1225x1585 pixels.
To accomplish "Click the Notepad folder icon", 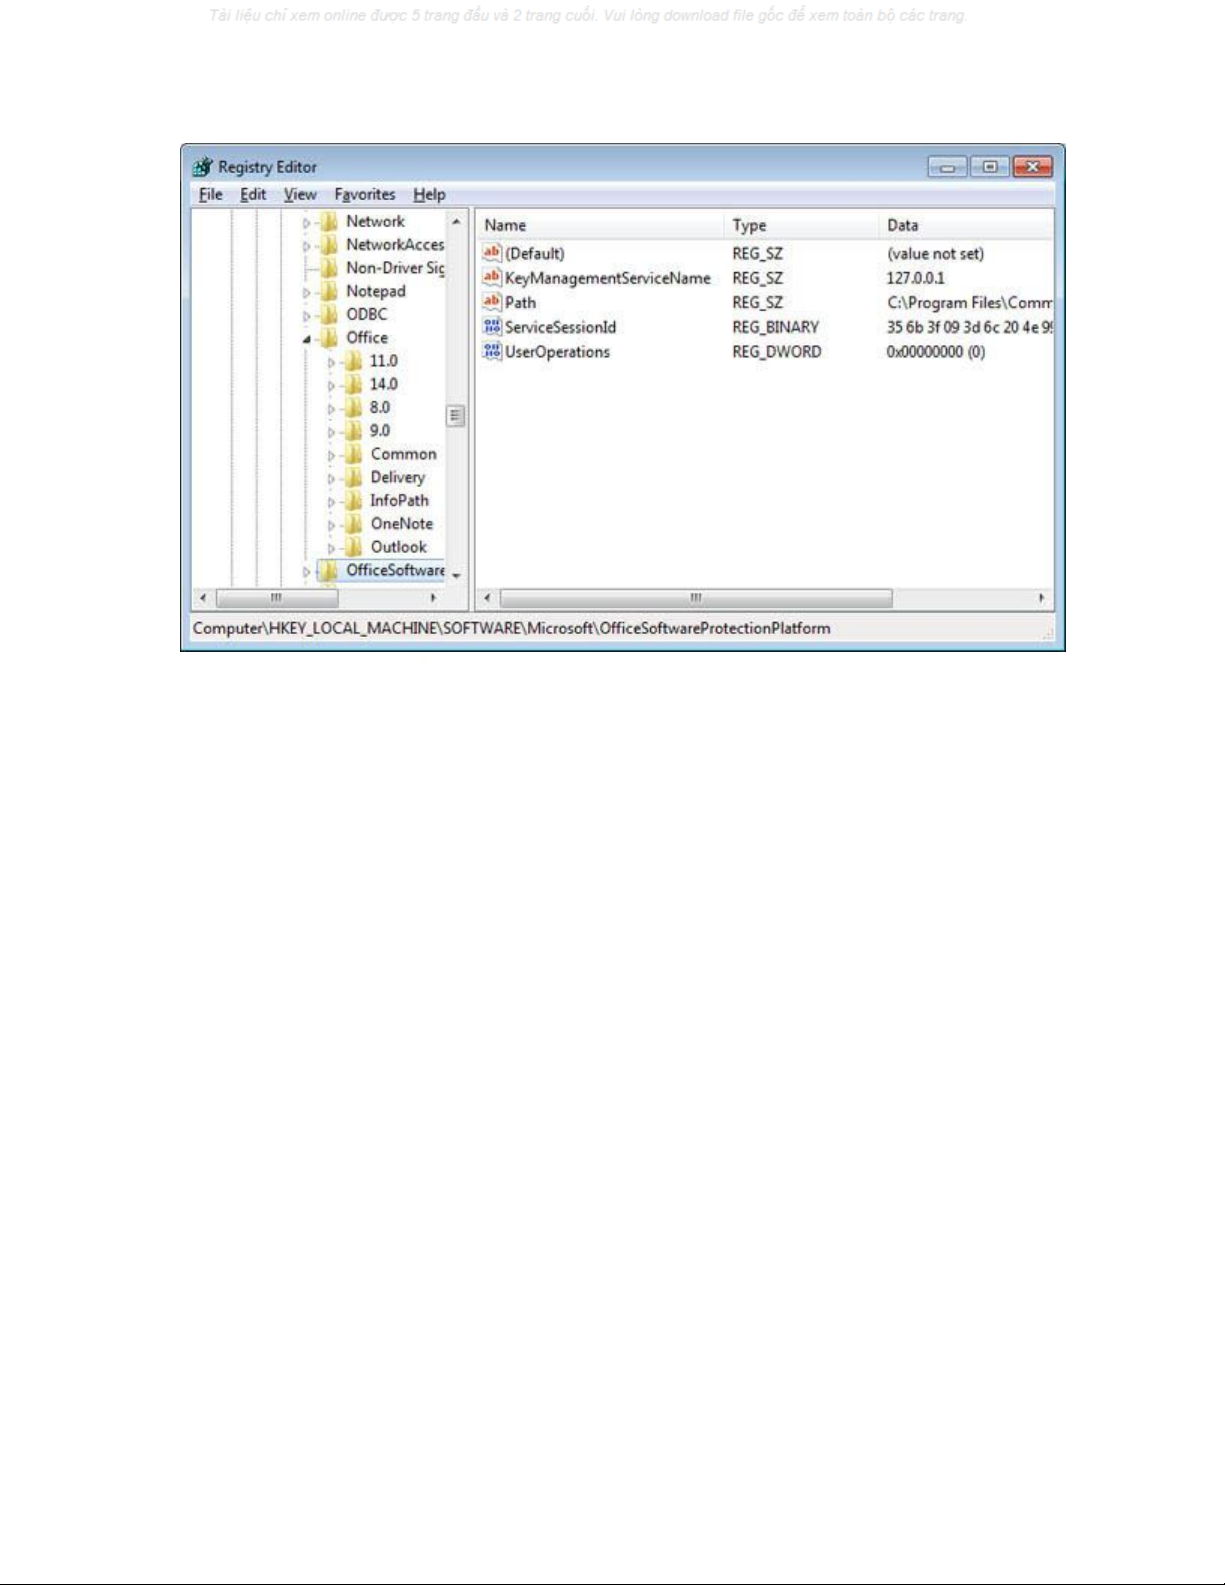I will [329, 291].
